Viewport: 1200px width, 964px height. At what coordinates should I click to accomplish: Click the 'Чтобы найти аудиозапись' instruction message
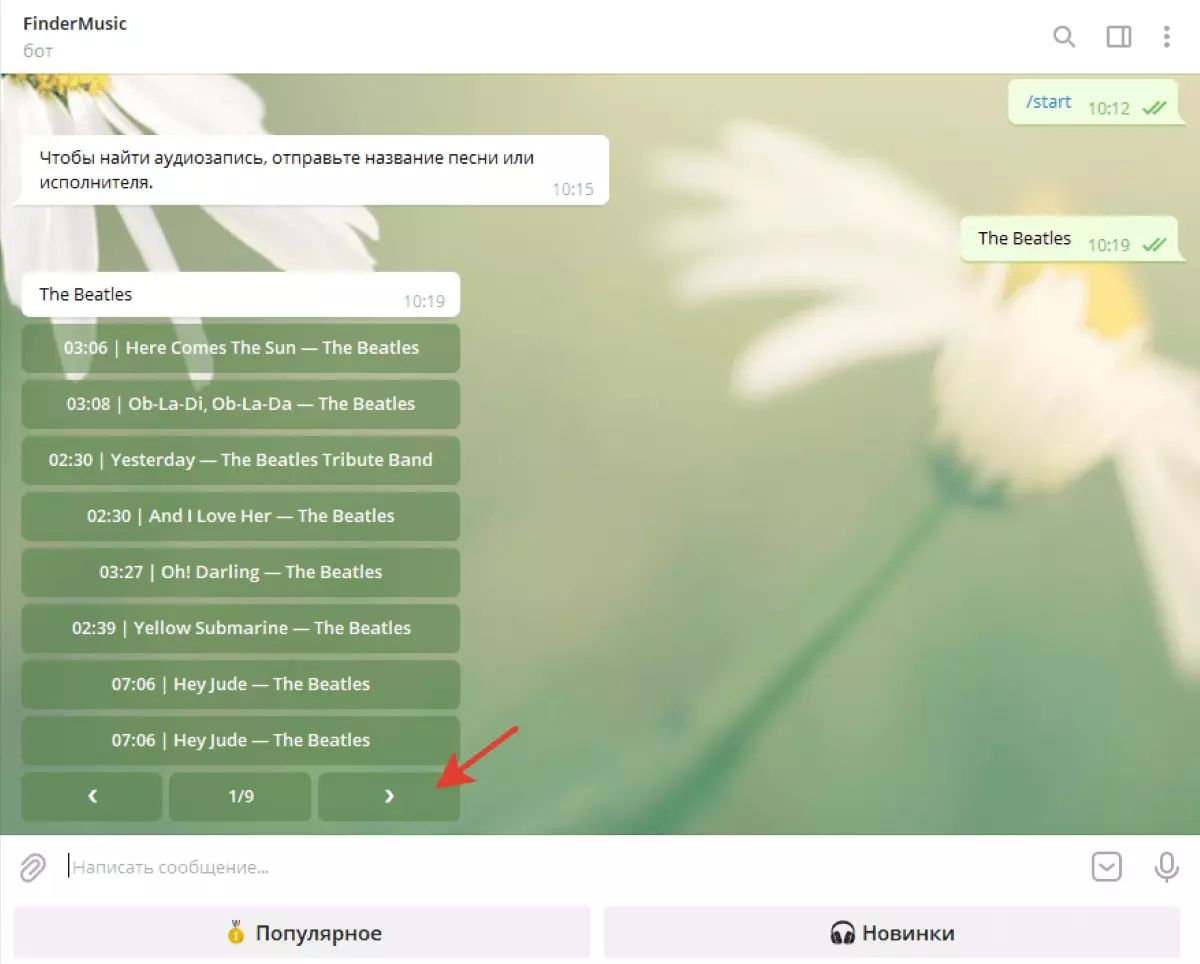pos(311,170)
